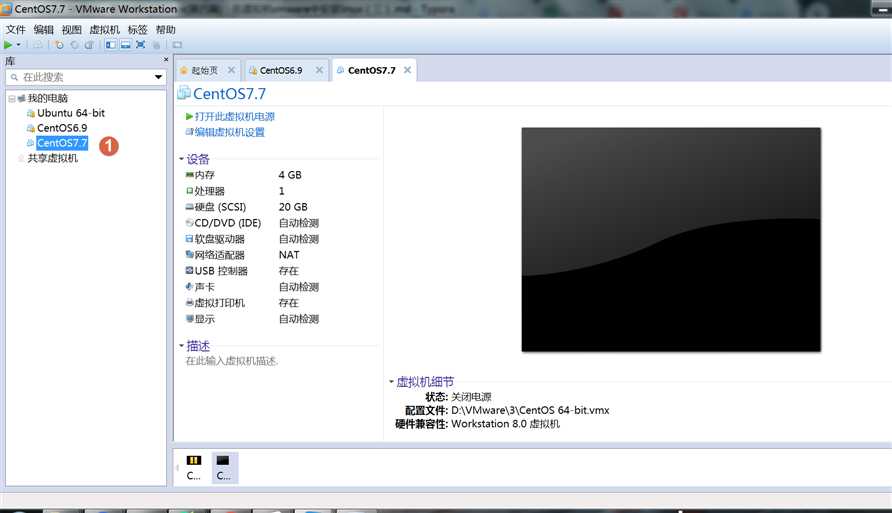Image resolution: width=892 pixels, height=513 pixels.
Task: Select CentOS6.9 in the library tree
Action: click(62, 128)
